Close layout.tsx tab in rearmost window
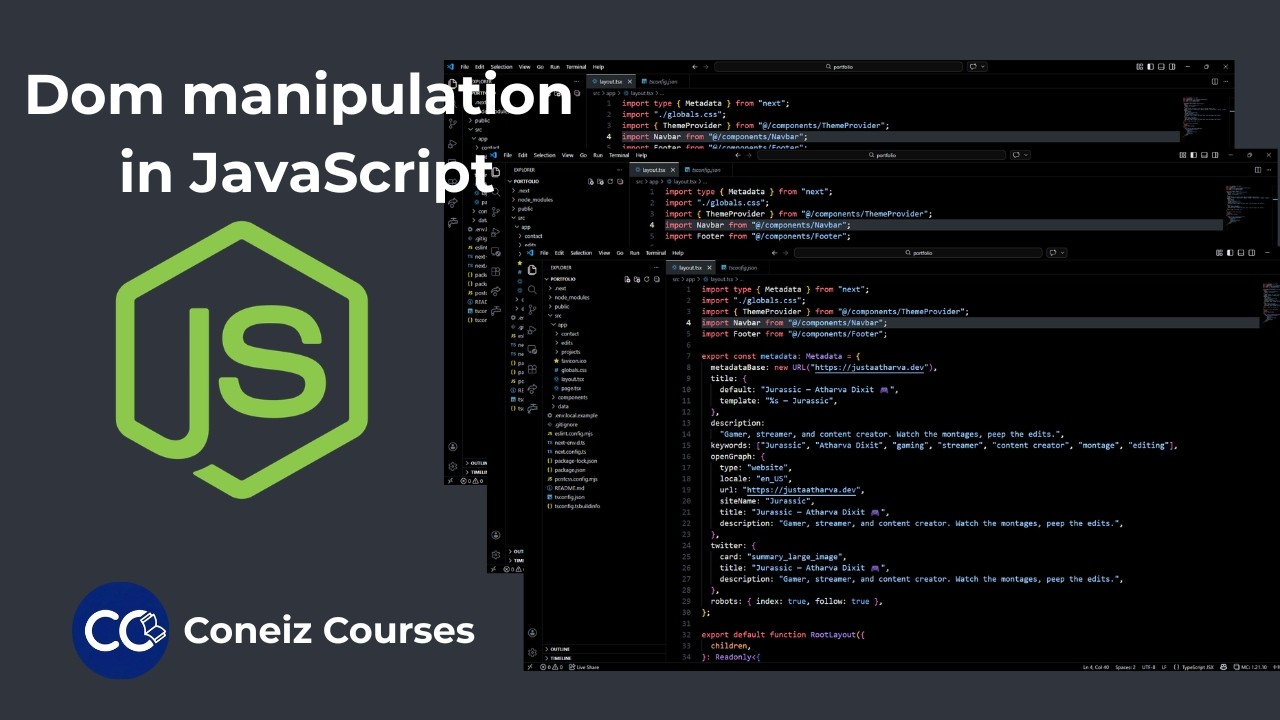The image size is (1280, 720). click(630, 82)
